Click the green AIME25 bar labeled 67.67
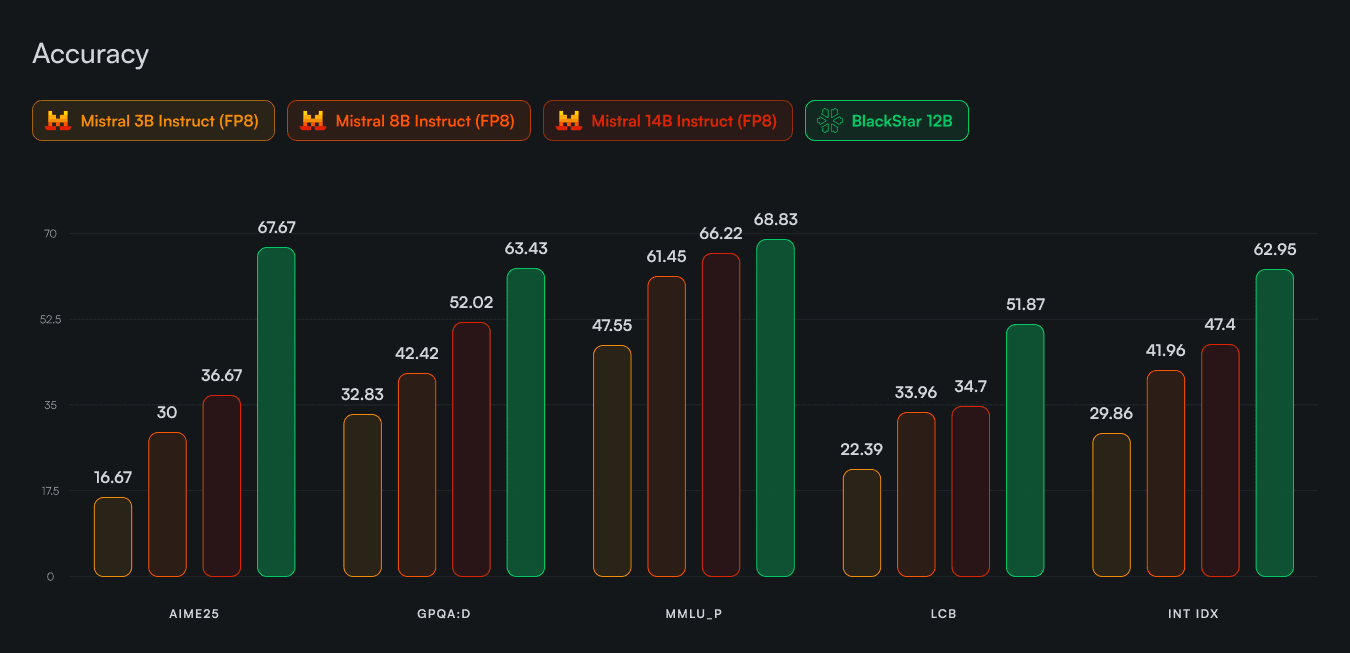The height and width of the screenshot is (653, 1350). (276, 412)
